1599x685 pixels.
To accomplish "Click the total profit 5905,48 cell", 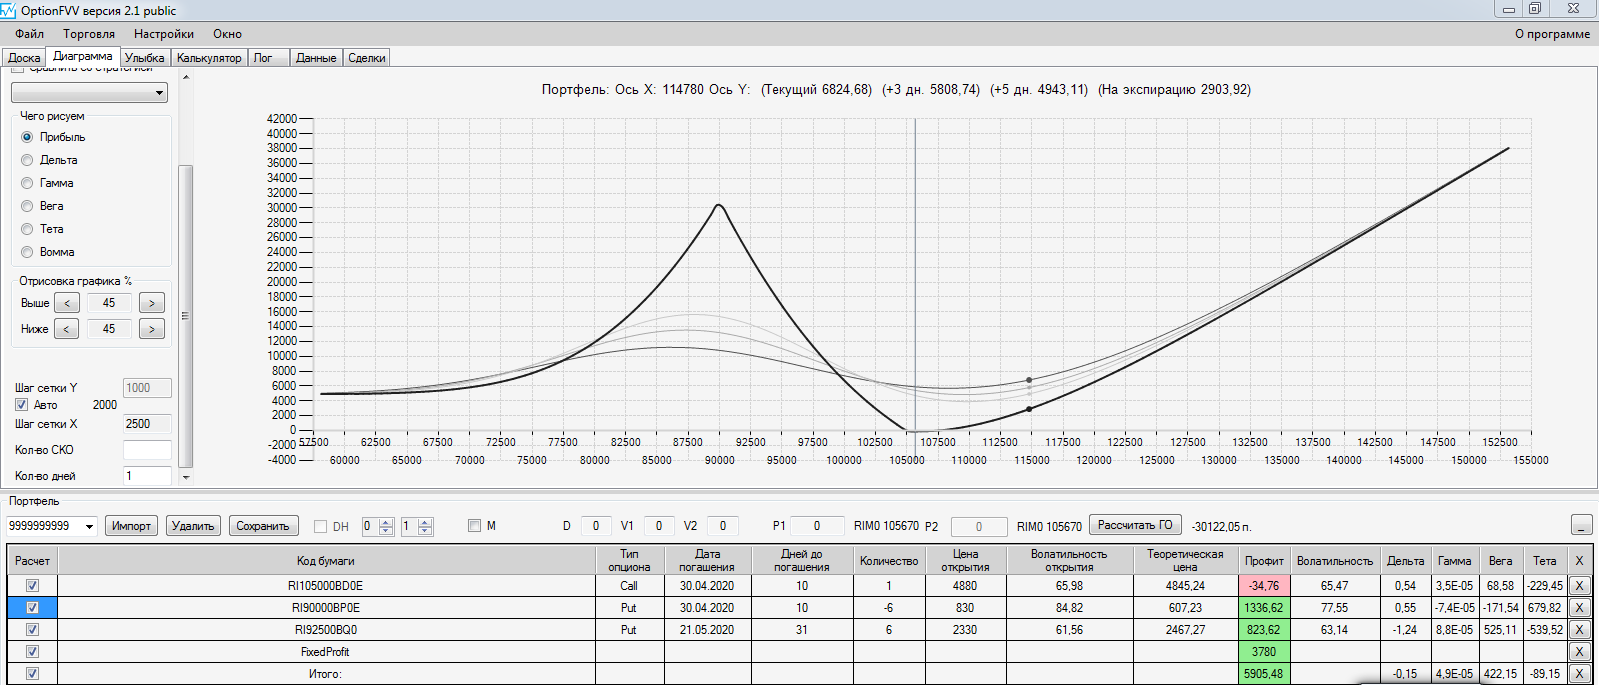I will tap(1264, 674).
